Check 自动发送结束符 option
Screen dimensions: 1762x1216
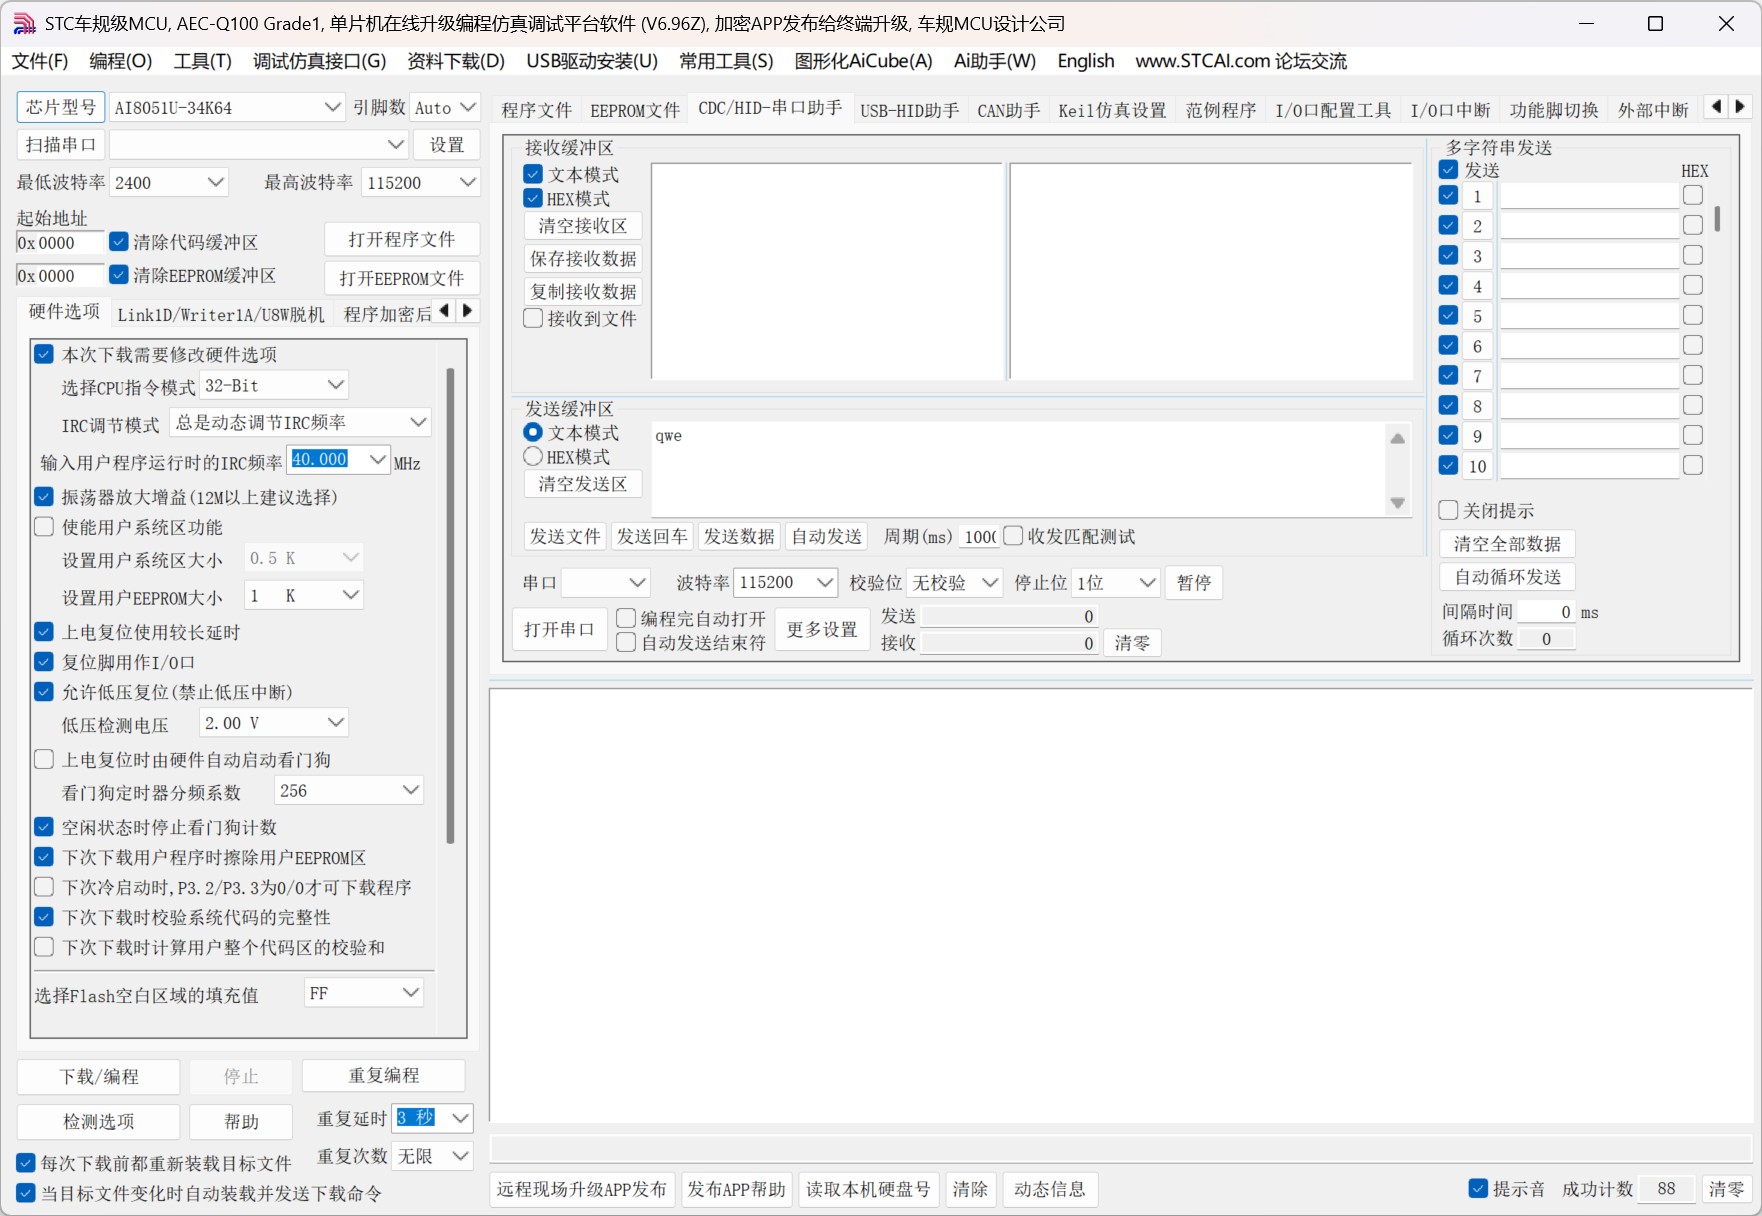tap(626, 642)
